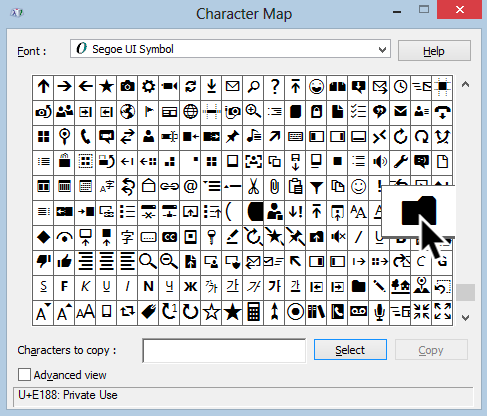Pick the @ symbol glyph
Screen dimensions: 487x416
coord(190,187)
